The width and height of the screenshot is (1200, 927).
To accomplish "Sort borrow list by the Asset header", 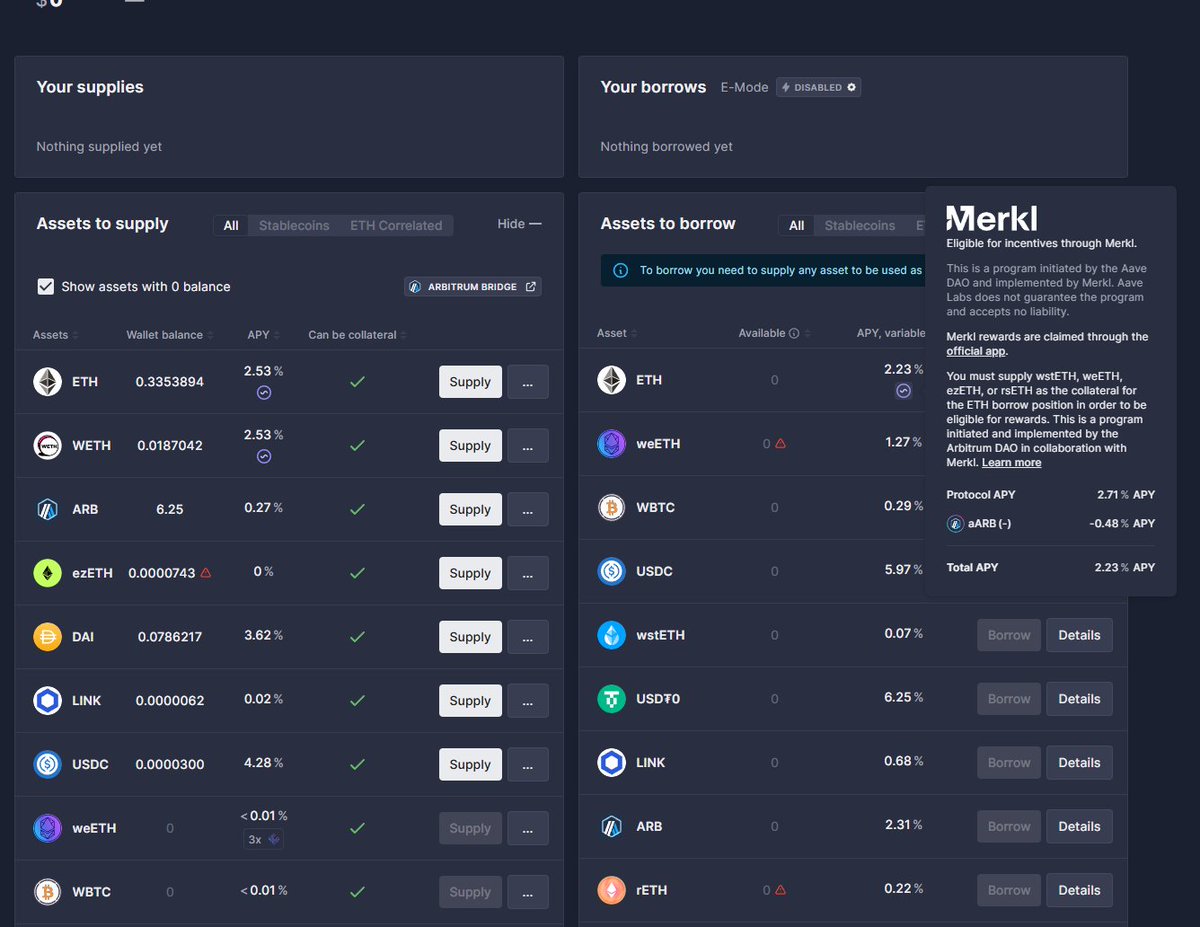I will click(617, 333).
